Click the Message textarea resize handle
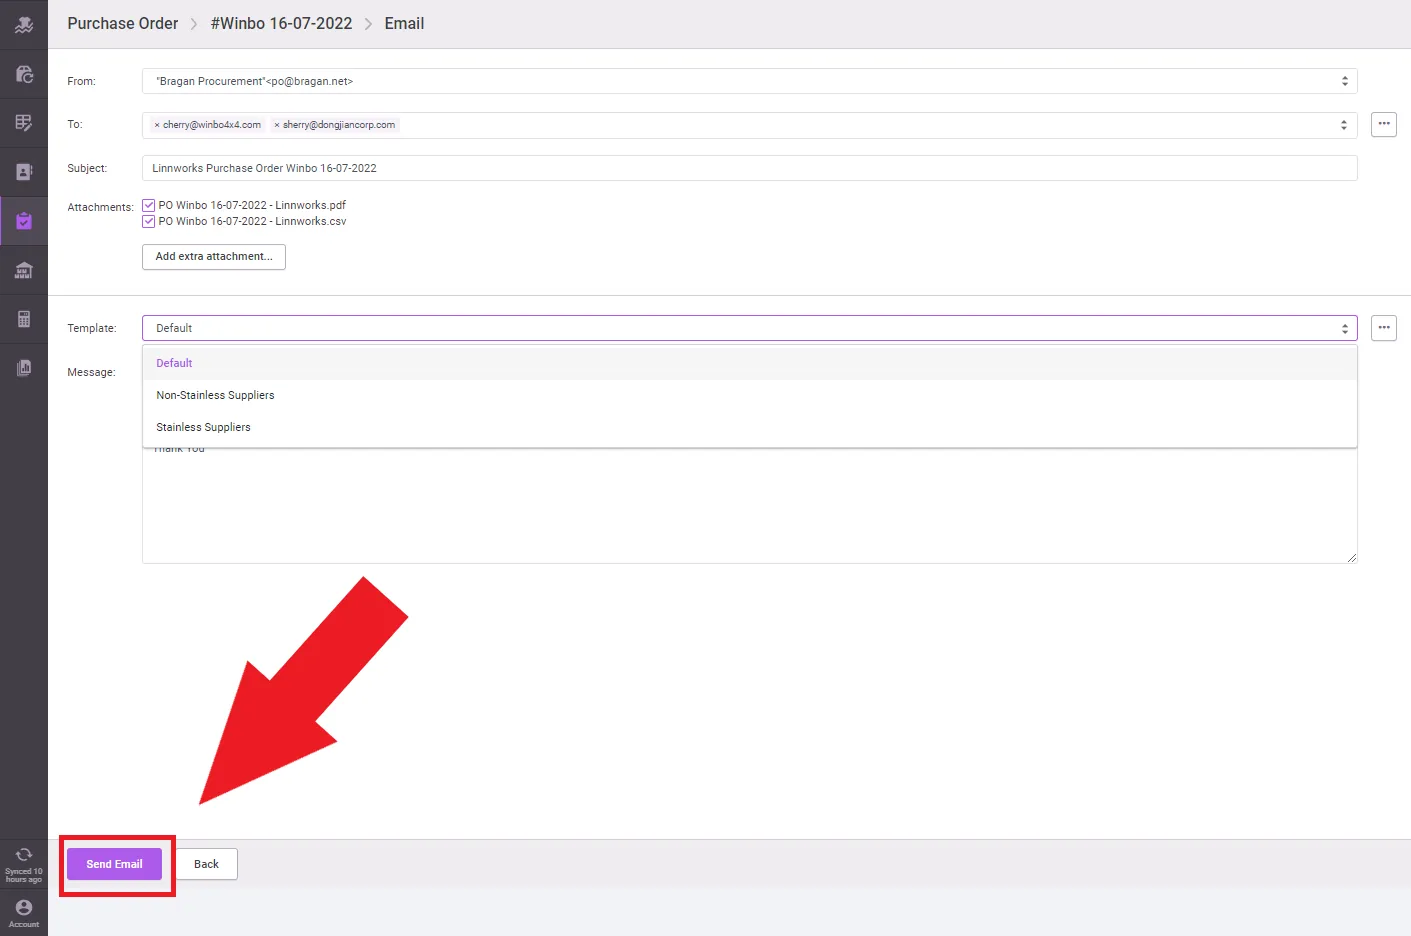1411x936 pixels. click(x=1352, y=558)
